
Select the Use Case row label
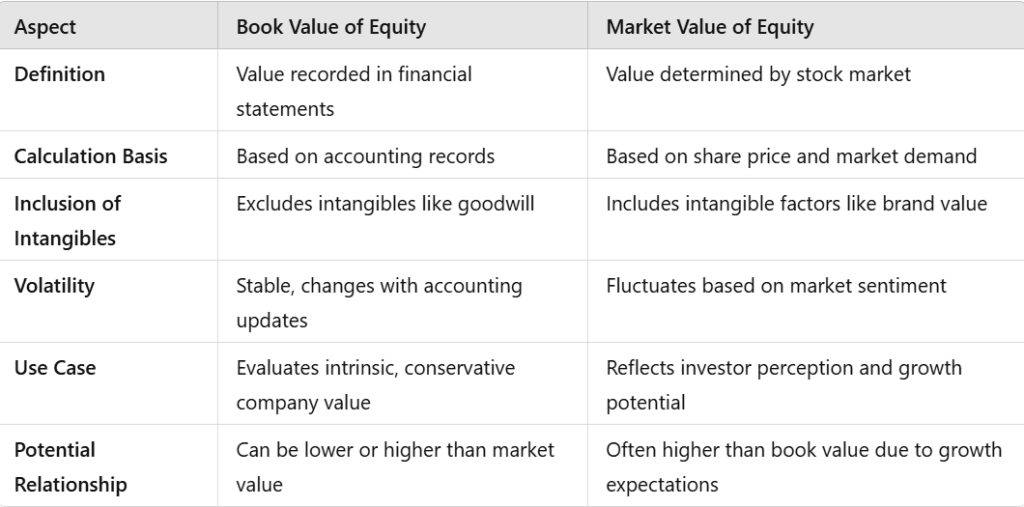pyautogui.click(x=55, y=368)
